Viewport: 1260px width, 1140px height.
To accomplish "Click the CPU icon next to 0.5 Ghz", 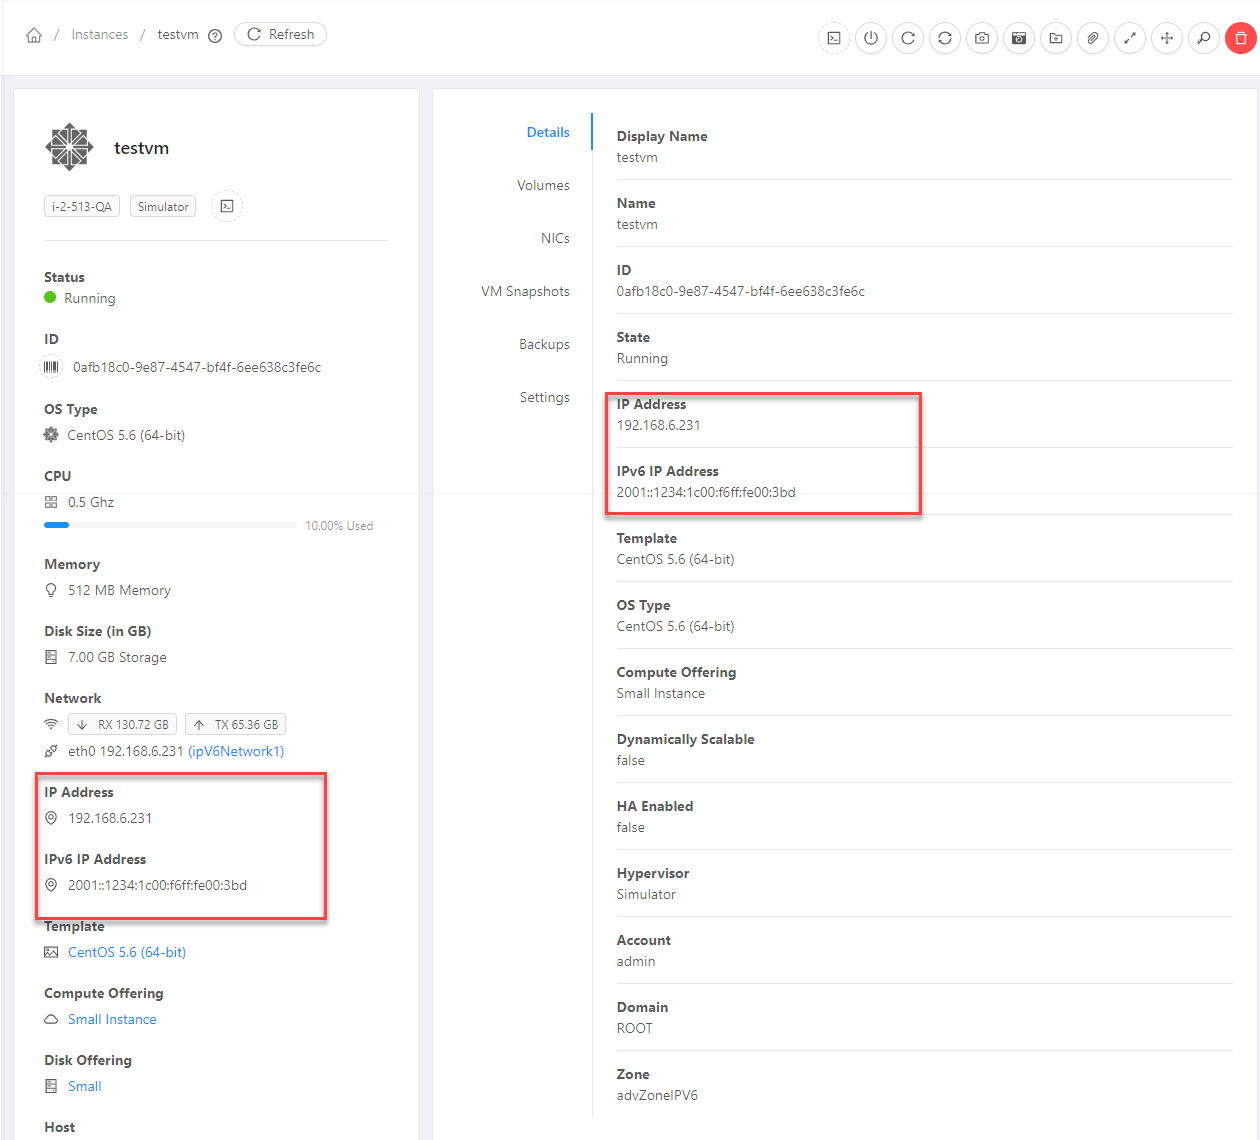I will 51,502.
